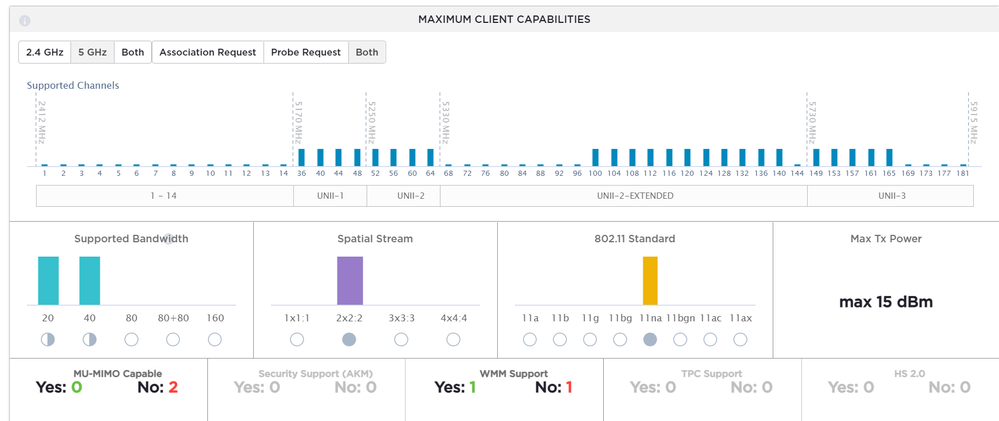This screenshot has width=999, height=421.
Task: Click the teal 20 MHz bandwidth bar
Action: tap(48, 281)
